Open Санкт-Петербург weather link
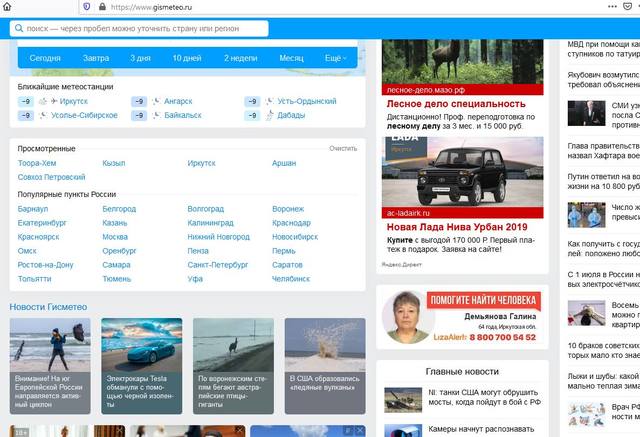The width and height of the screenshot is (640, 437). point(218,265)
